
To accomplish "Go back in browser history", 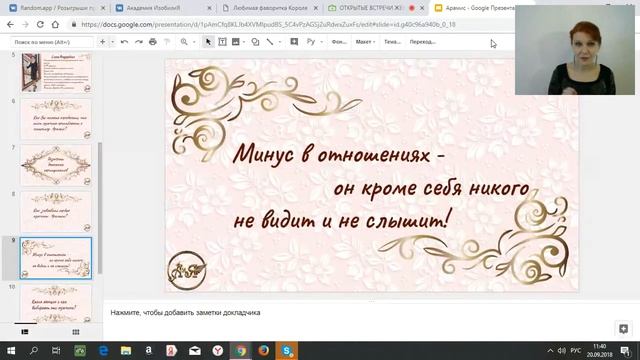I will (10, 24).
